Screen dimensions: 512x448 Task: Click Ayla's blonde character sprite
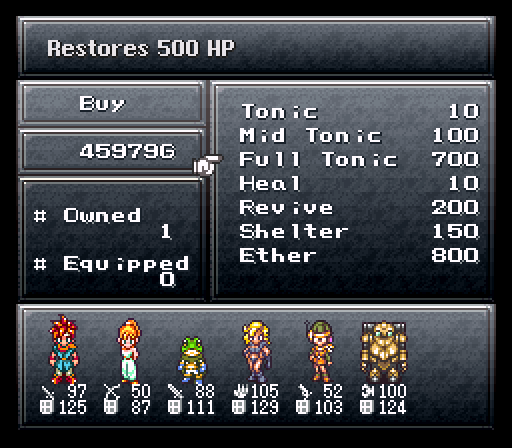pos(257,351)
